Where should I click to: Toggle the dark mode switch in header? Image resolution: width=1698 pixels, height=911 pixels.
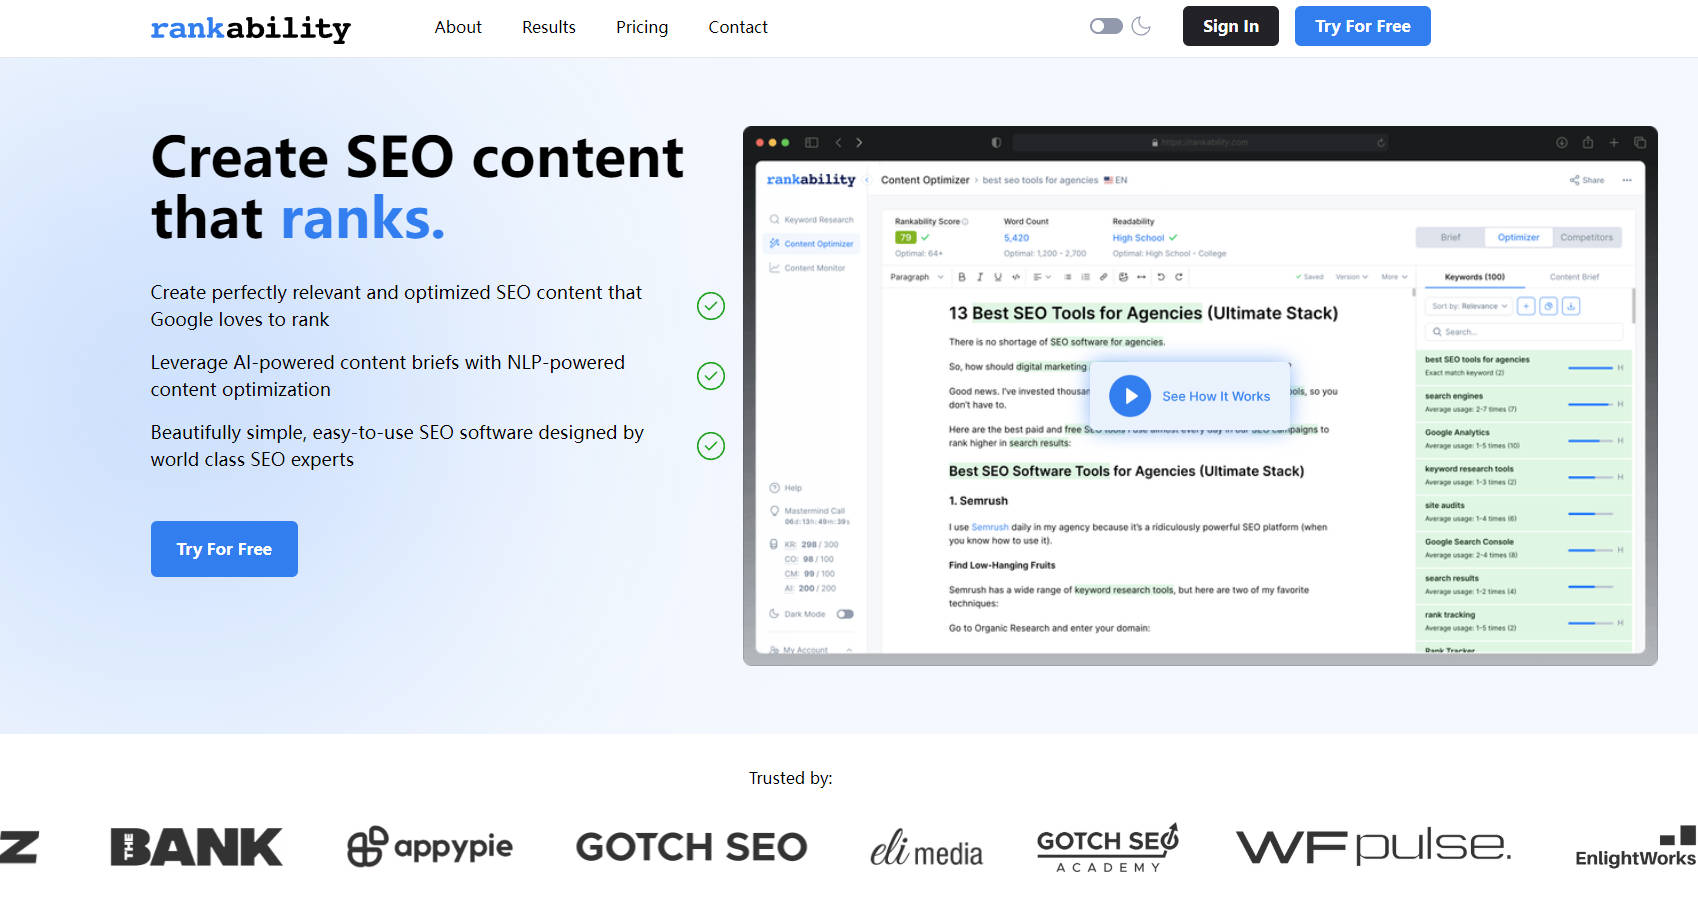tap(1105, 26)
